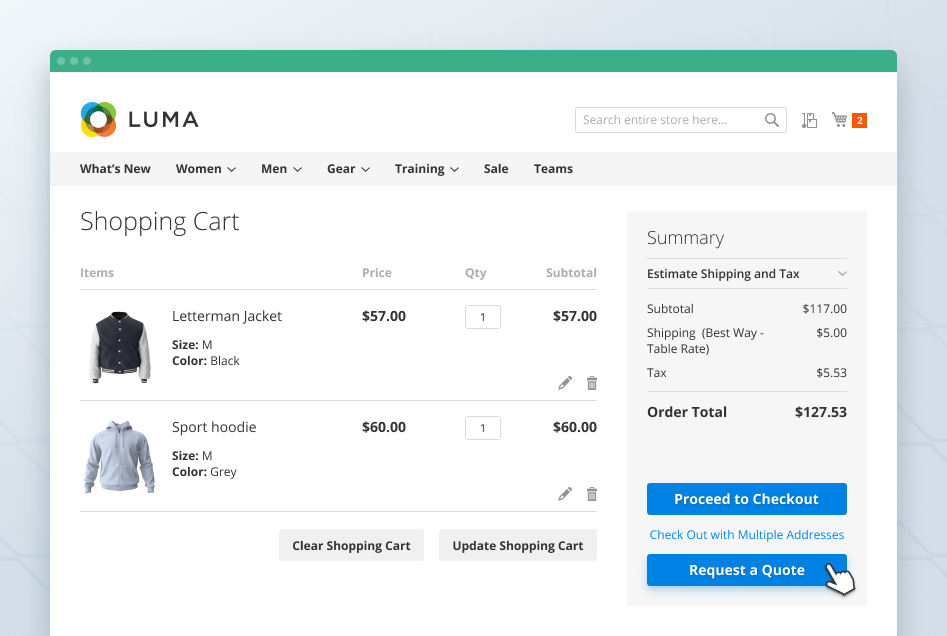This screenshot has height=636, width=947.
Task: Click the Request a Quote button
Action: tap(746, 570)
